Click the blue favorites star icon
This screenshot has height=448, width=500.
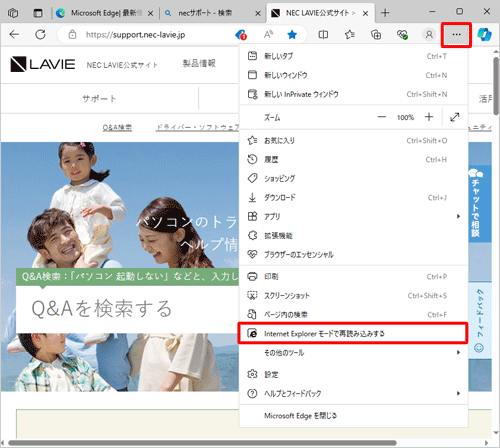(292, 34)
